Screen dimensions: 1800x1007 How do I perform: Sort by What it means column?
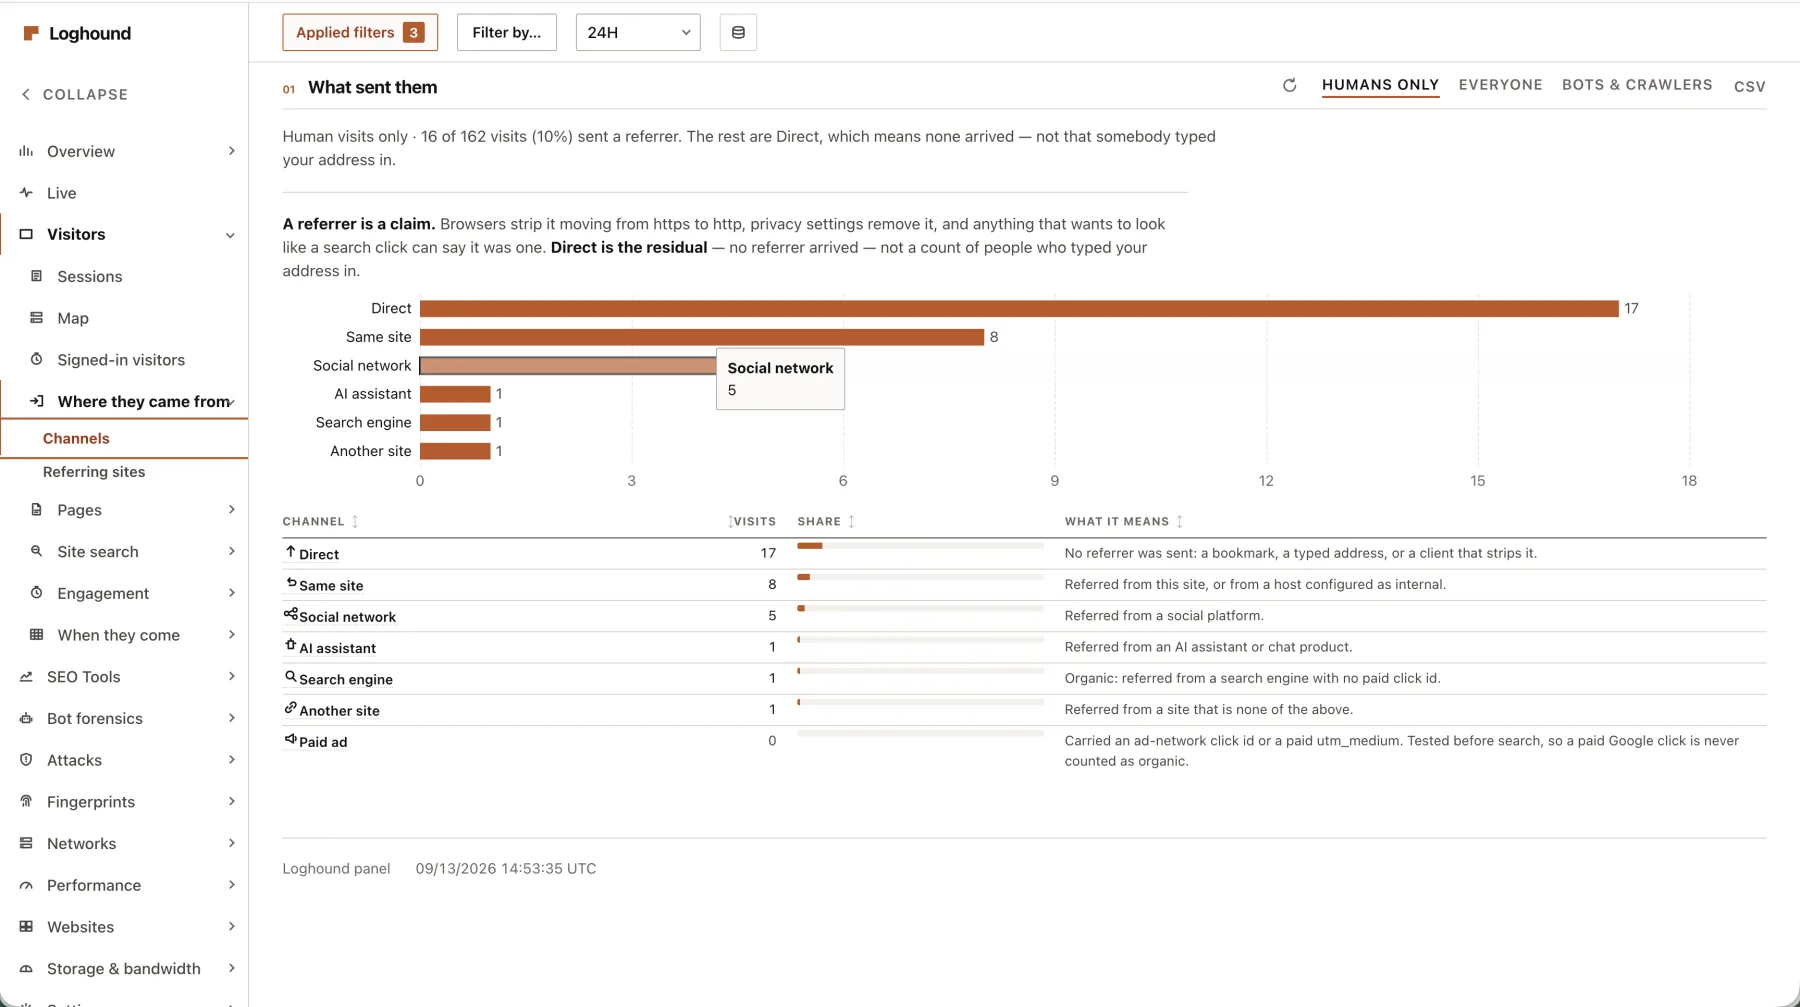pyautogui.click(x=1124, y=521)
